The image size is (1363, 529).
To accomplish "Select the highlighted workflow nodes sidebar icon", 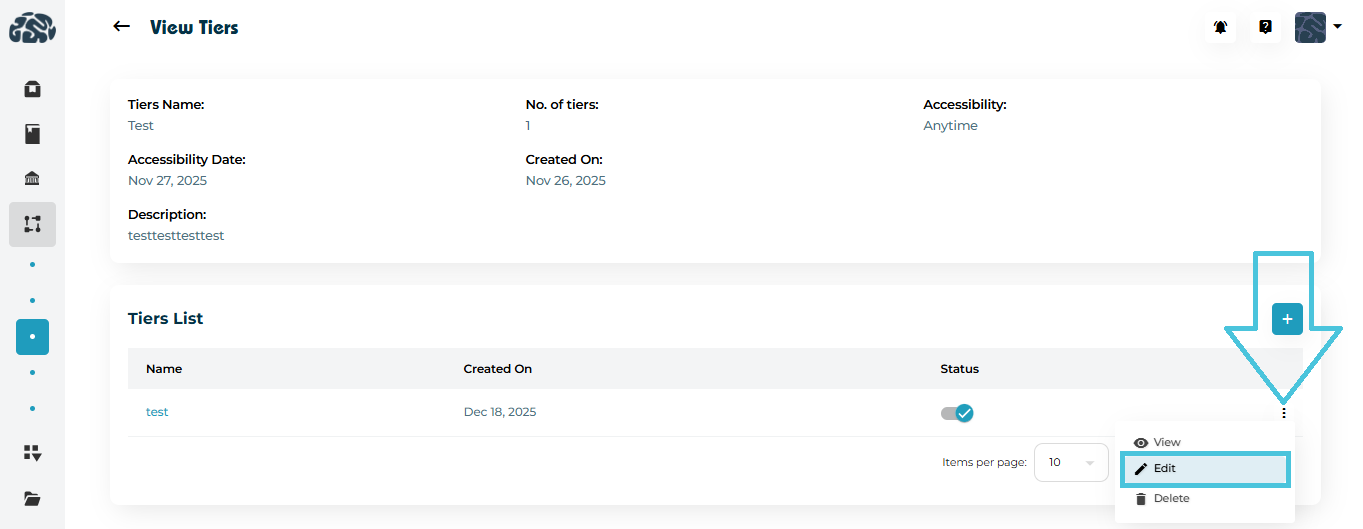I will tap(32, 224).
